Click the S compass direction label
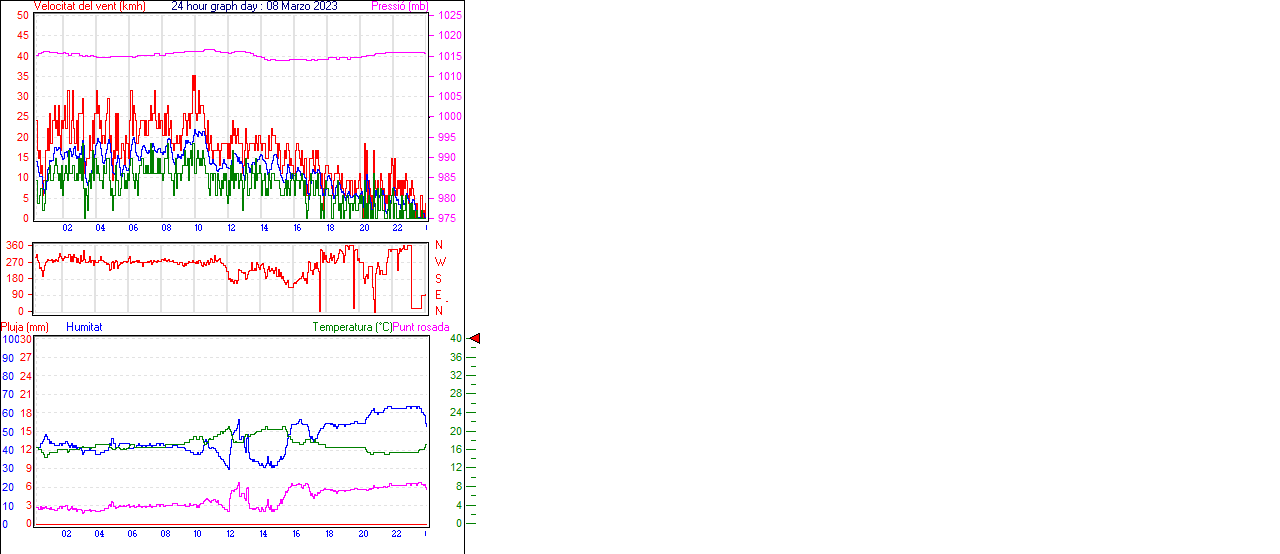Viewport: 1280px width, 554px height. (x=438, y=278)
